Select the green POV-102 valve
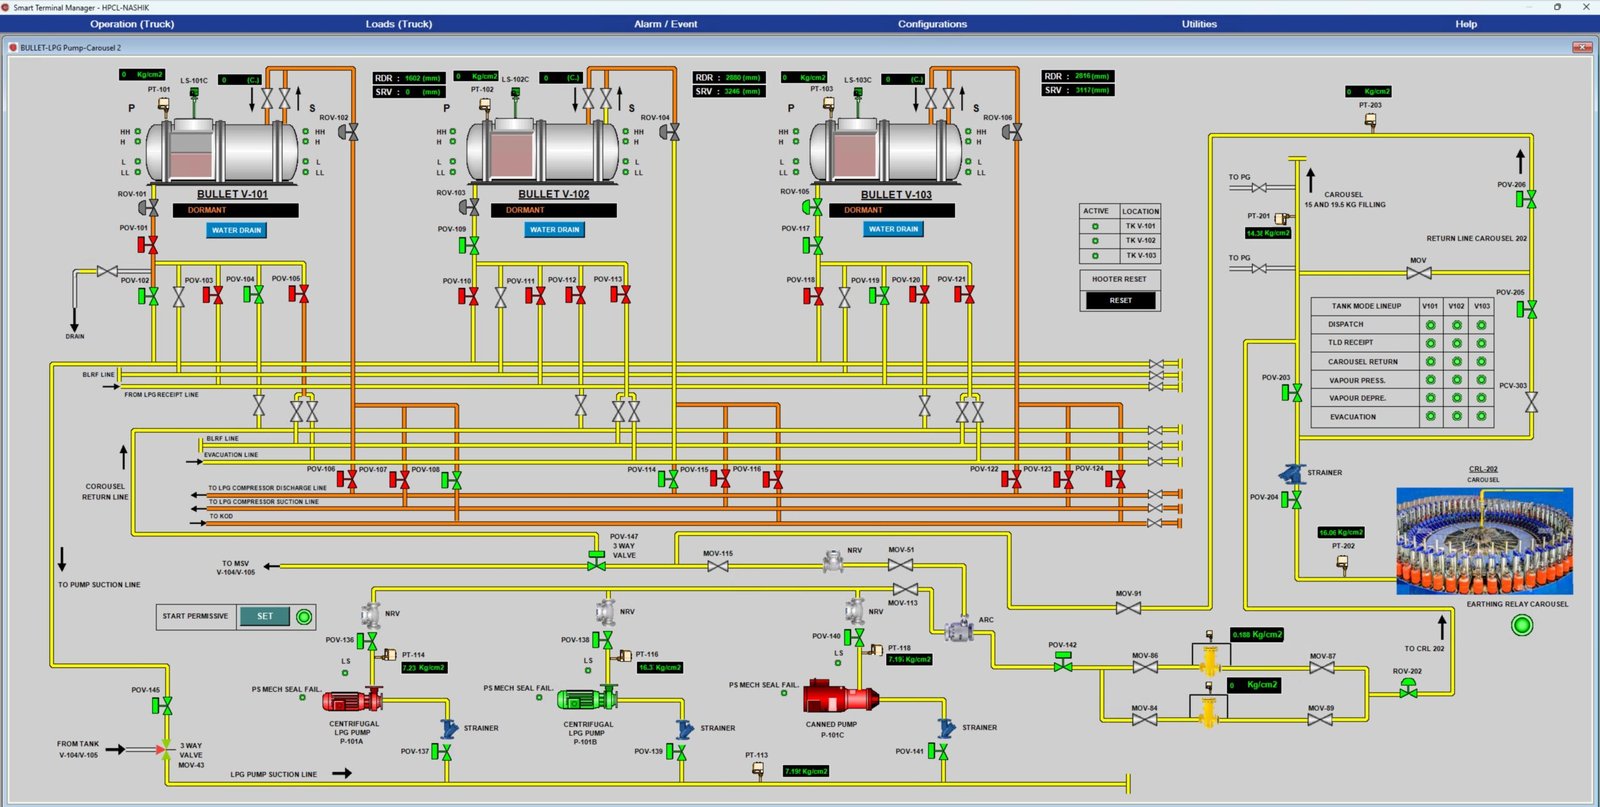 click(148, 296)
